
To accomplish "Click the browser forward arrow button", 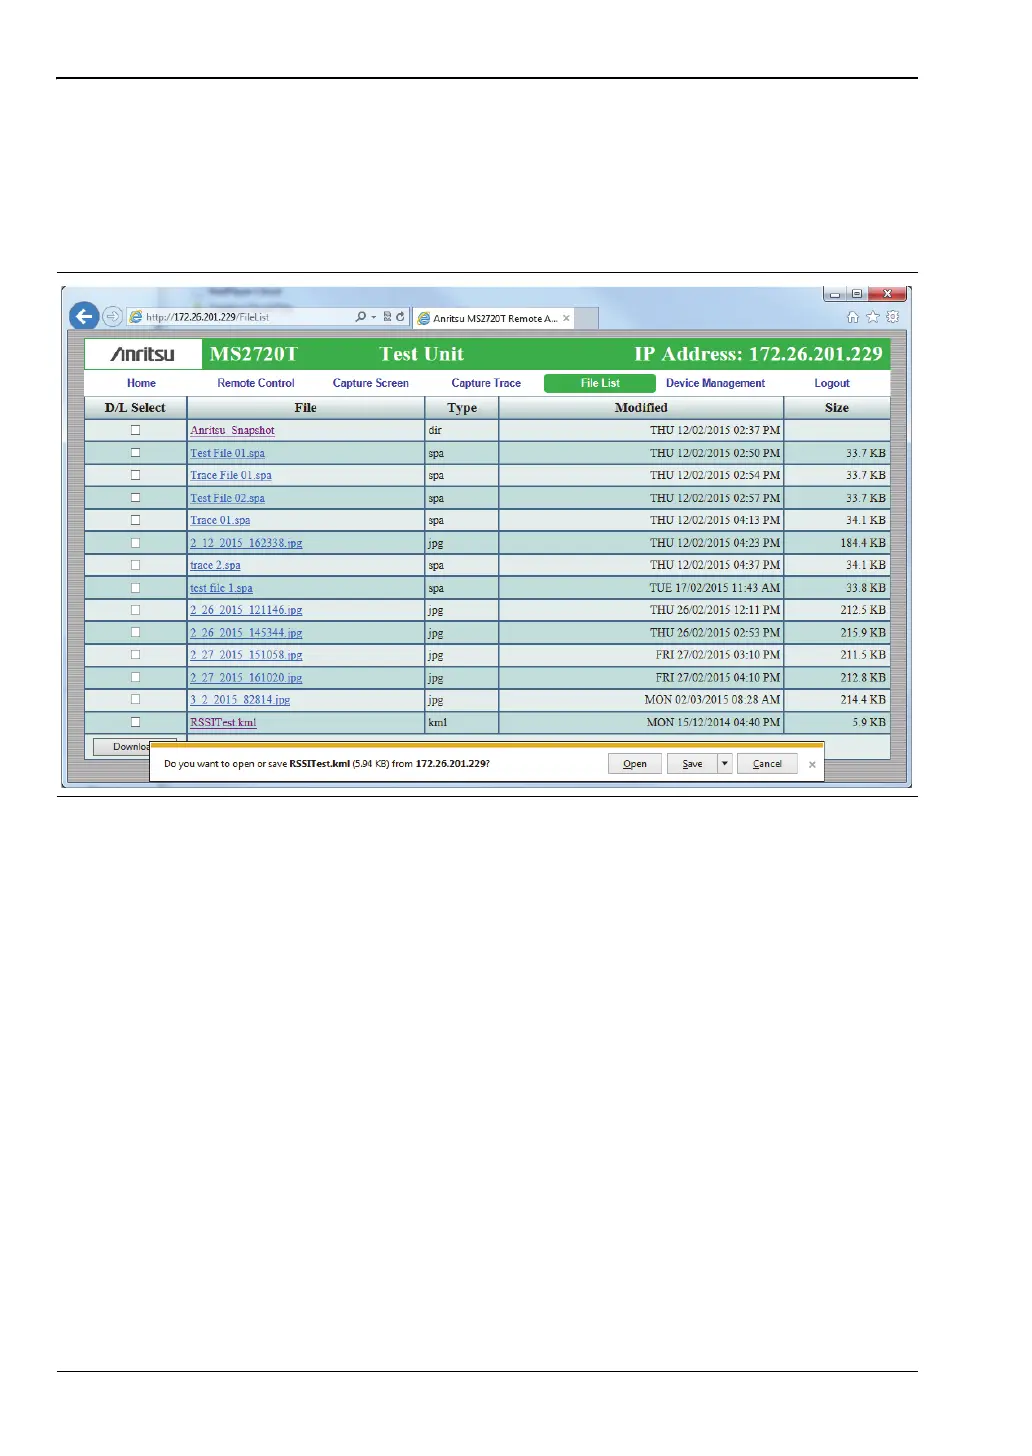I will pos(112,317).
